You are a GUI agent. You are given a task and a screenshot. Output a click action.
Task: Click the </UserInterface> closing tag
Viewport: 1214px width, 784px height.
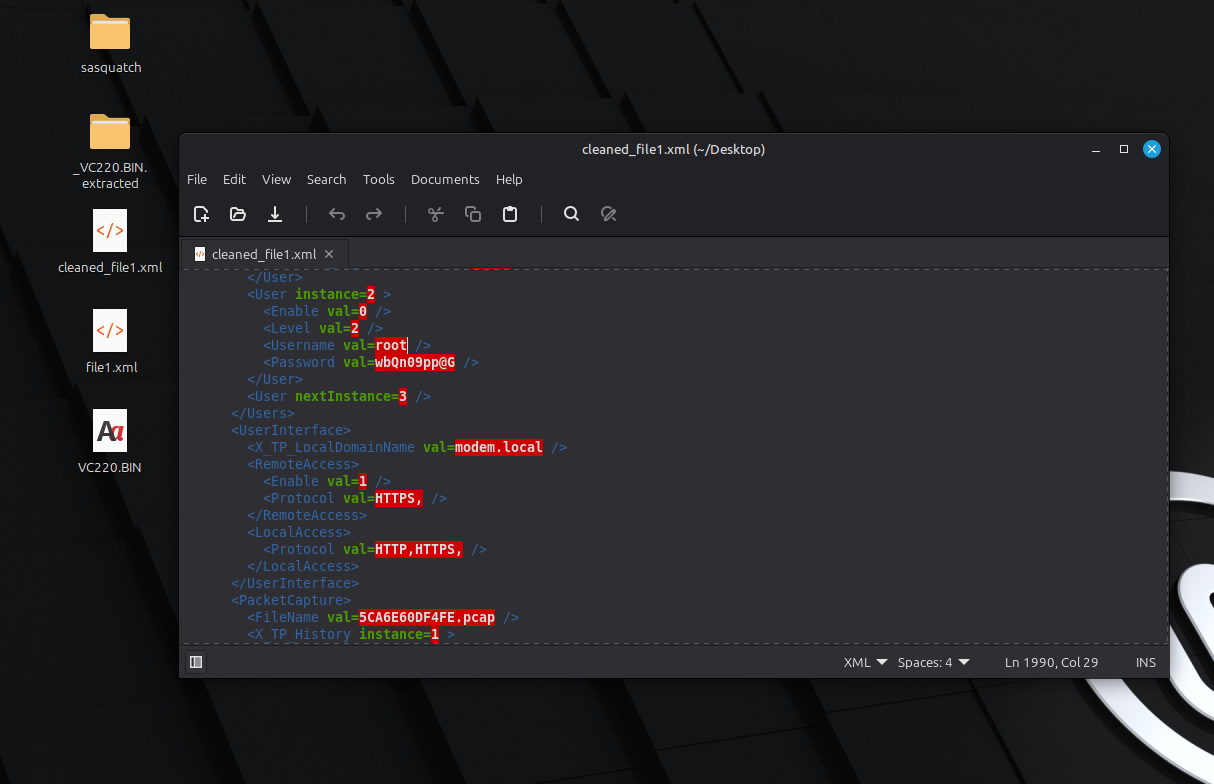[x=295, y=583]
